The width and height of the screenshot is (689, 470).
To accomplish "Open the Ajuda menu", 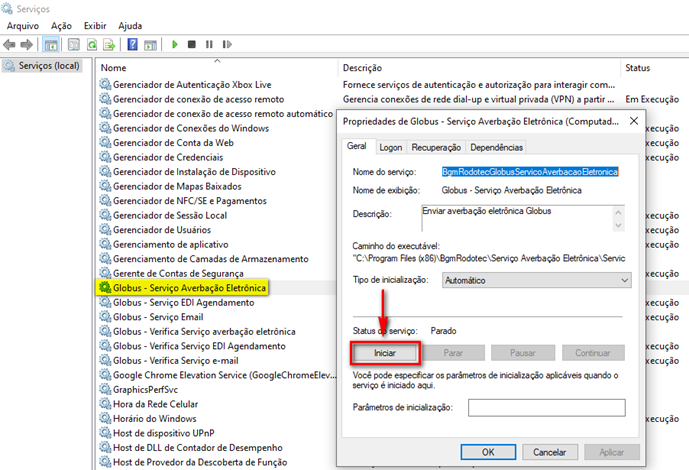I will pyautogui.click(x=130, y=26).
